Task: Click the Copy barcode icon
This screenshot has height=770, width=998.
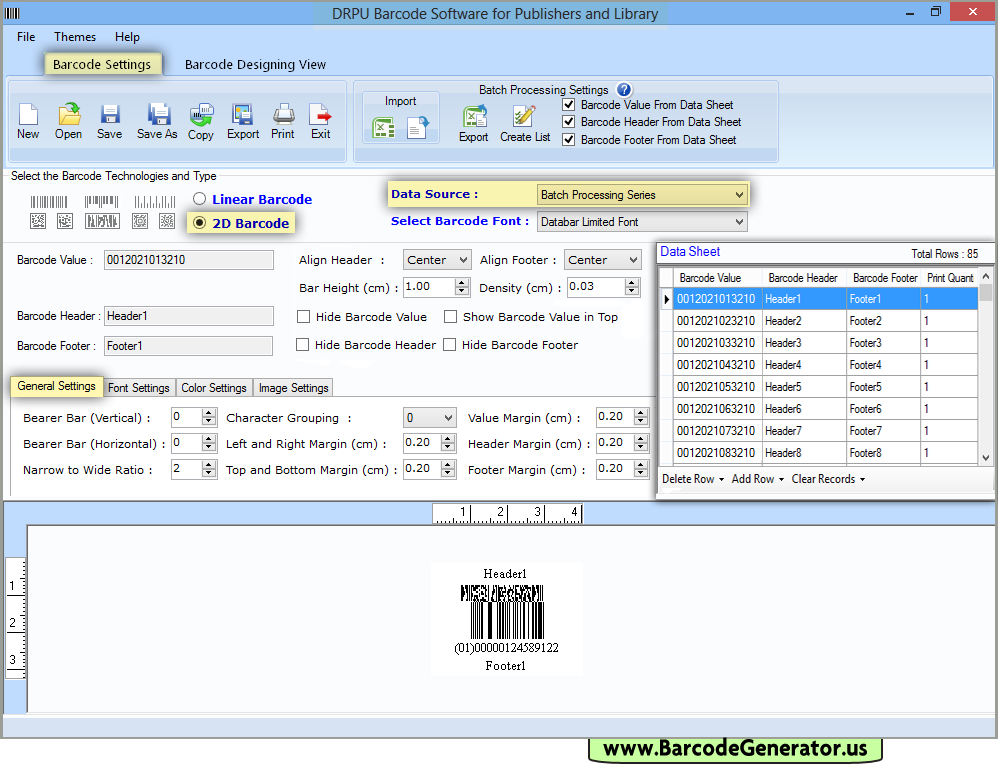Action: (201, 115)
